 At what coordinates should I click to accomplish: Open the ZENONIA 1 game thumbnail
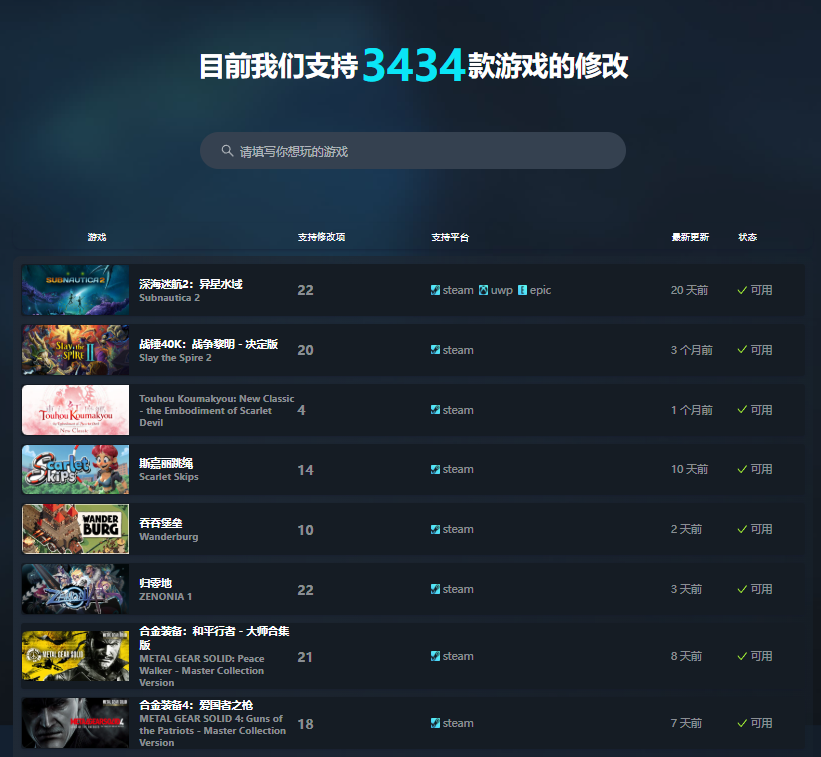tap(75, 589)
